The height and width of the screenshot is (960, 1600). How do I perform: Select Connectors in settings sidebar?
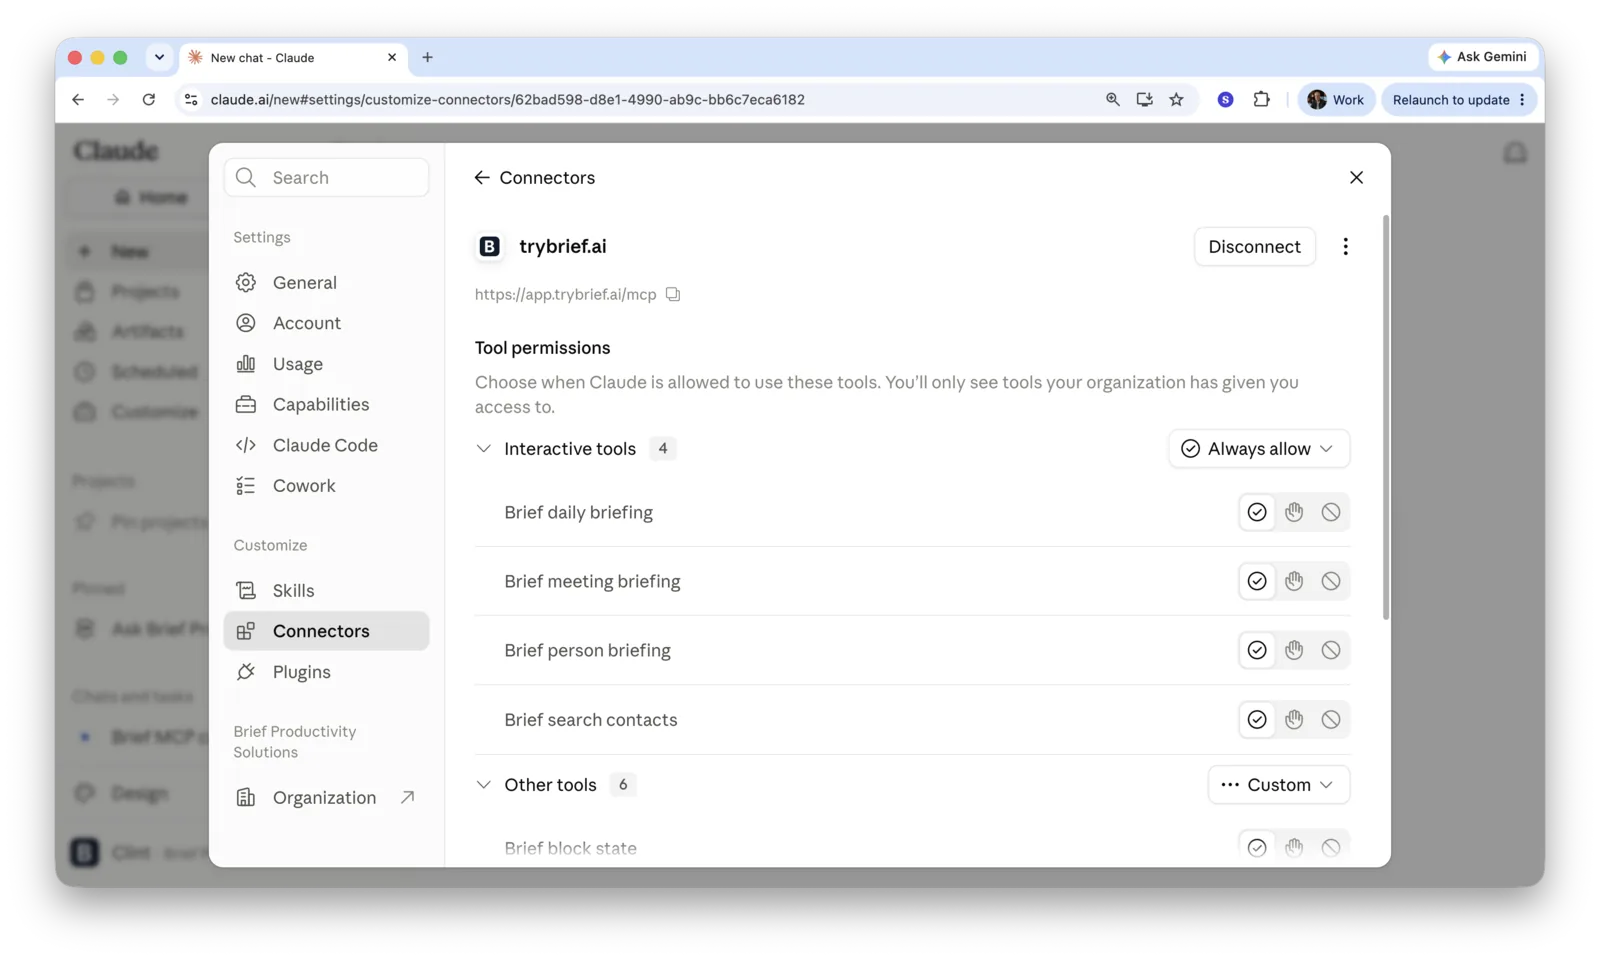(326, 631)
